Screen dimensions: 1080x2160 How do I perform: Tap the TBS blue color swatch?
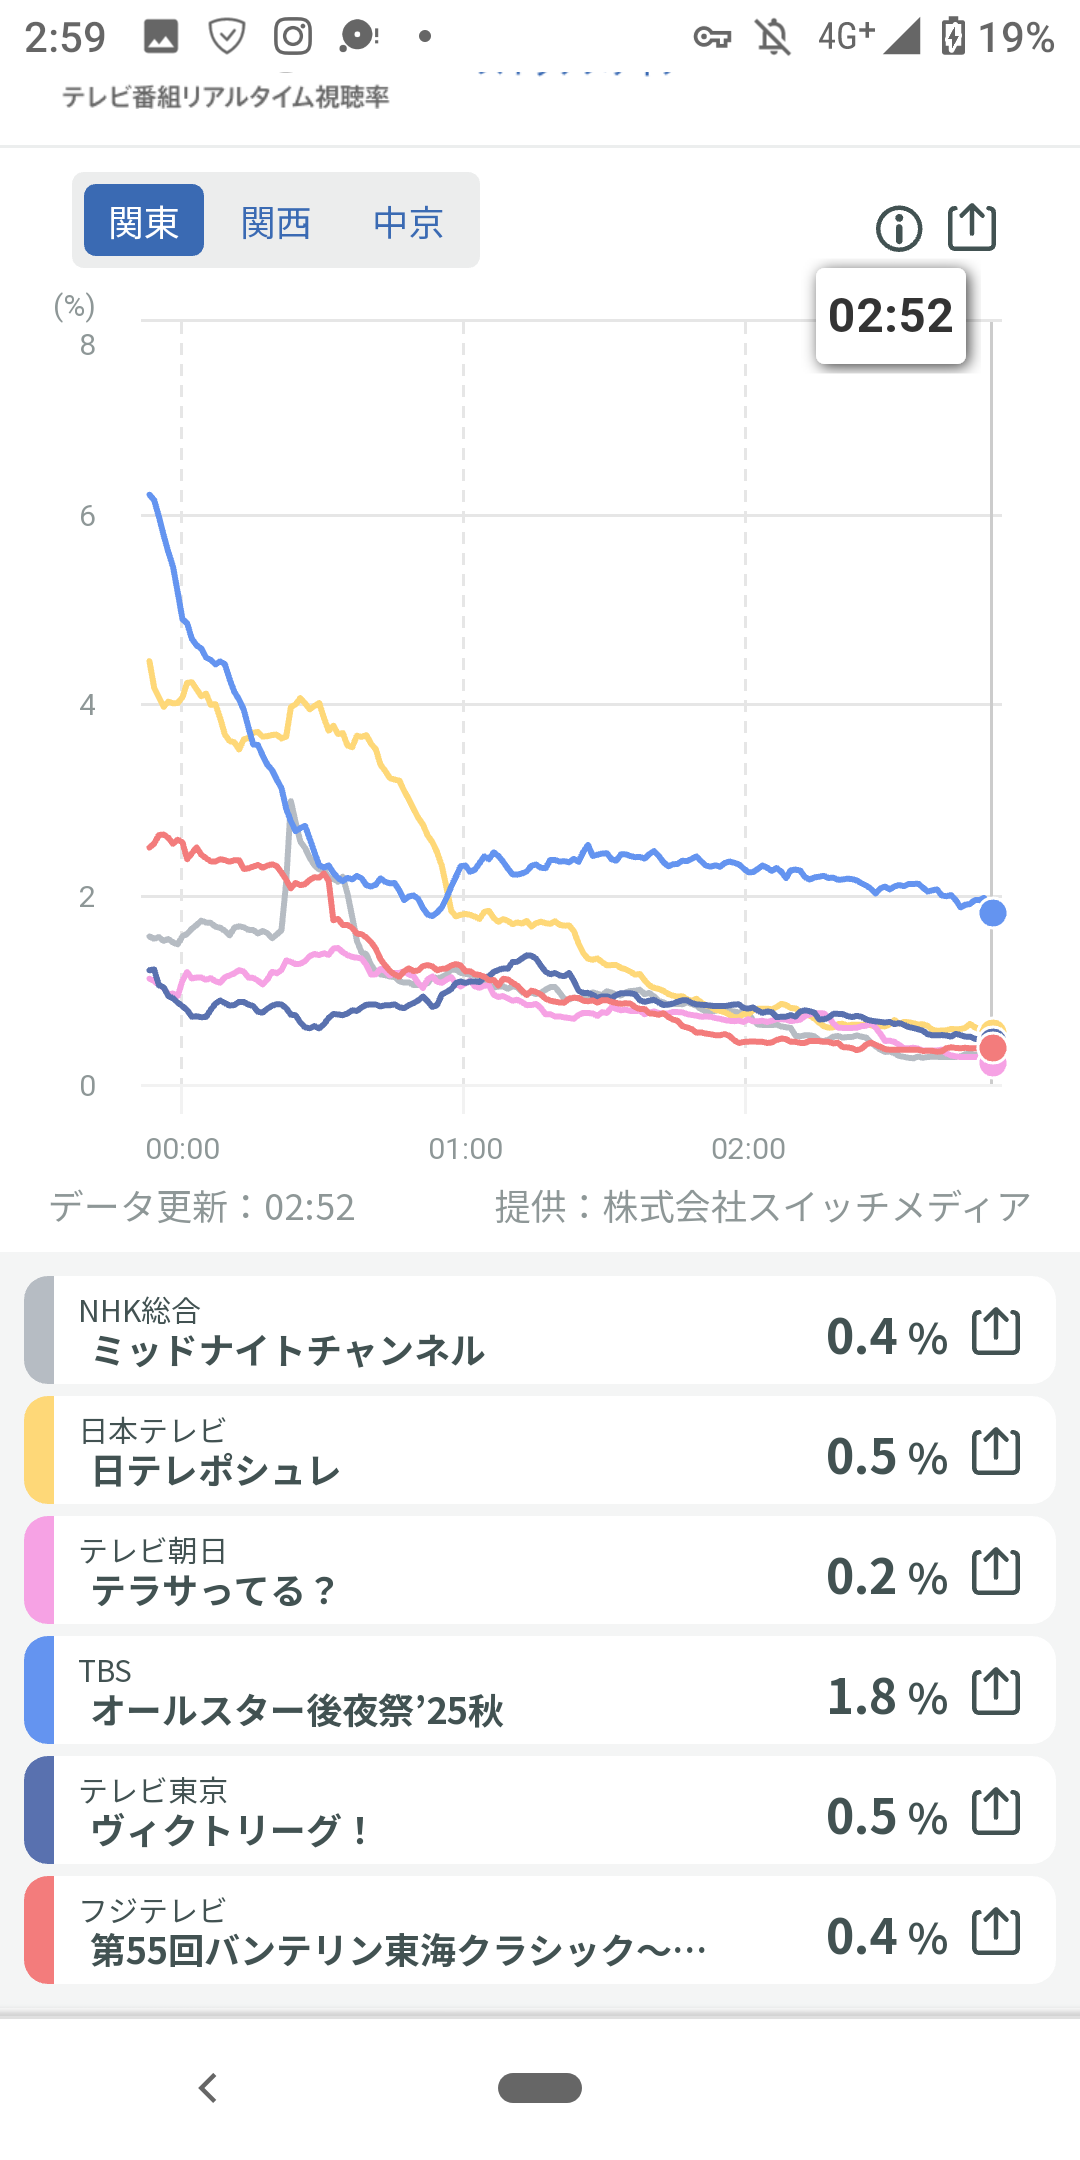coord(40,1691)
